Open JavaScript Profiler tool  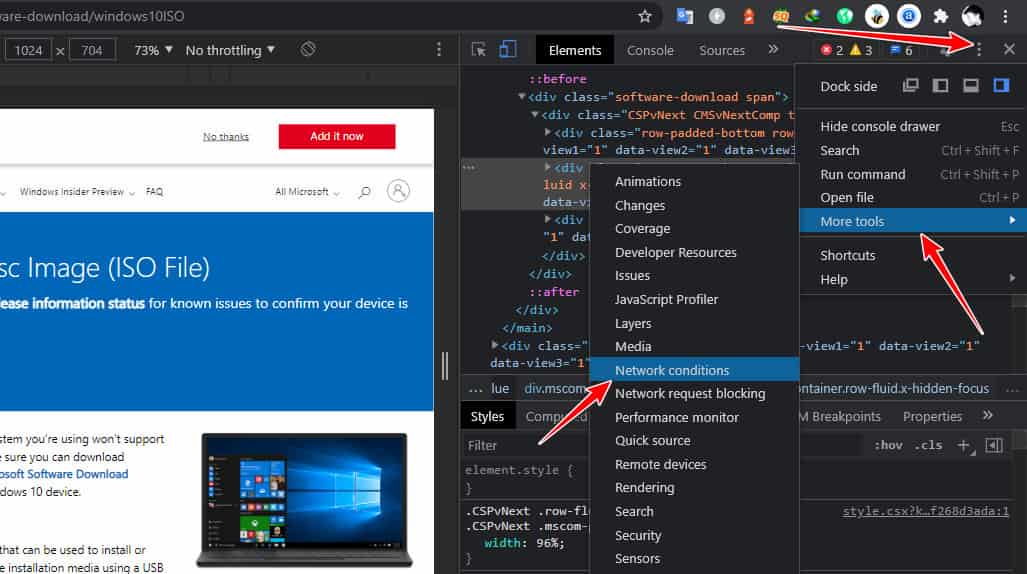(694, 299)
